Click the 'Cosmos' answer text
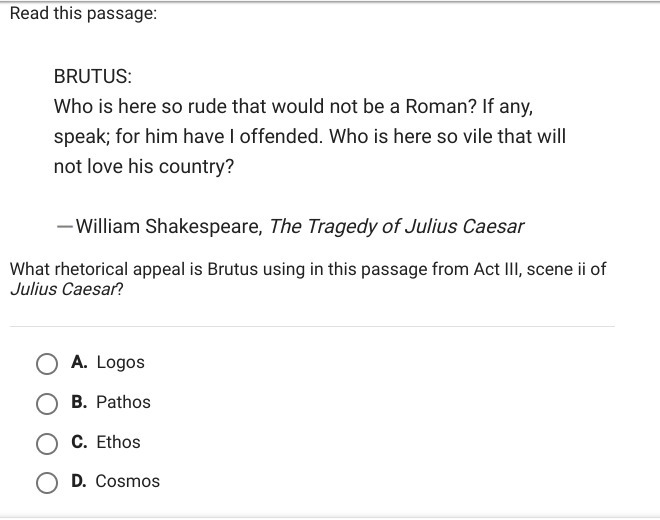The width and height of the screenshot is (660, 520). pyautogui.click(x=128, y=481)
